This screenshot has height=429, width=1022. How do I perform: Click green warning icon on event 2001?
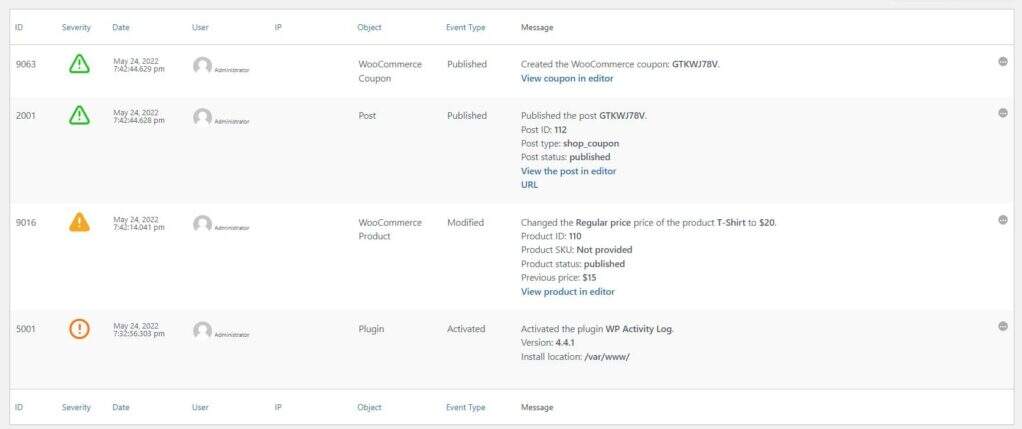click(x=79, y=116)
